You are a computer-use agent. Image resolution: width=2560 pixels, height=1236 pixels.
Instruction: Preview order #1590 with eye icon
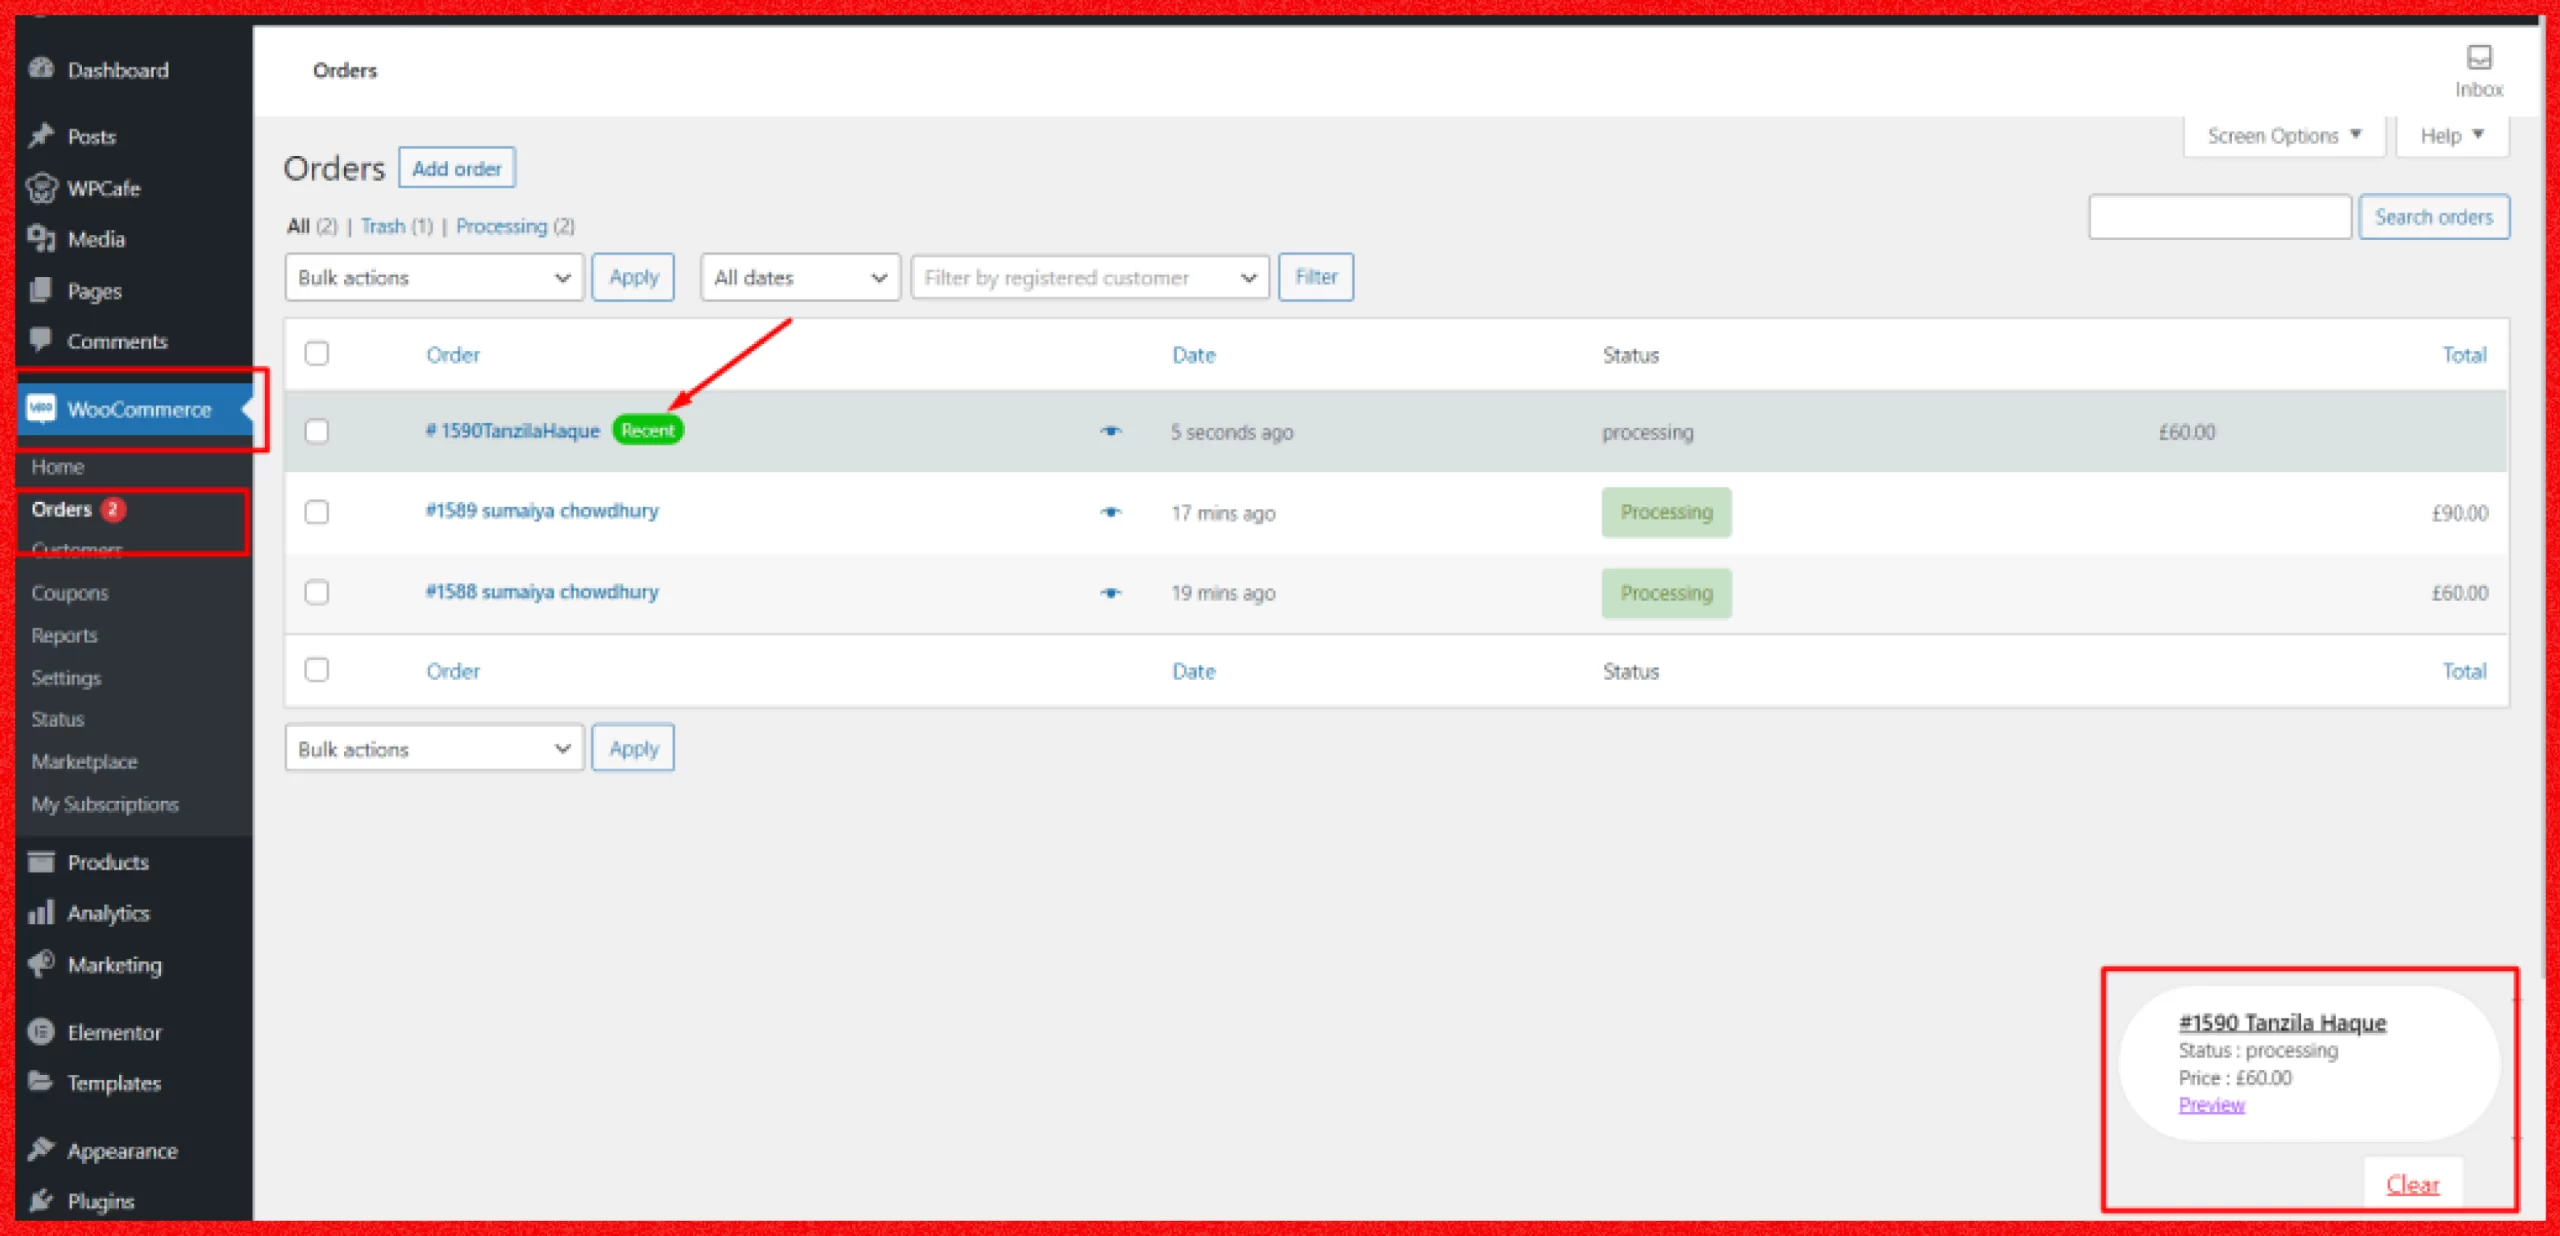(1111, 432)
